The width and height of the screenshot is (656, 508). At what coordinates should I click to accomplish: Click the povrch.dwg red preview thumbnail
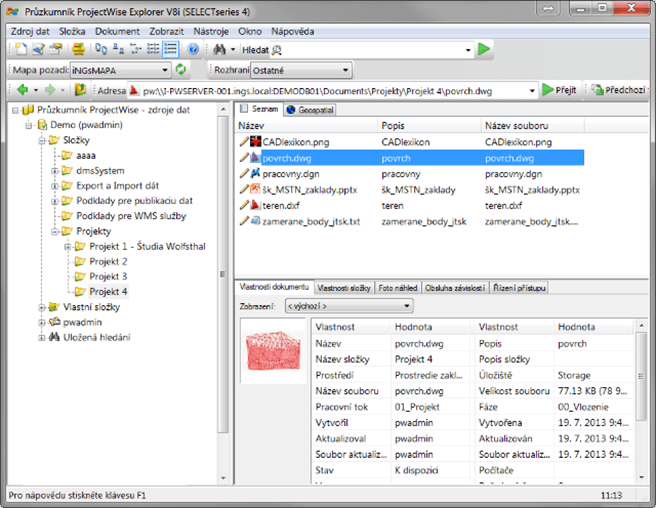(274, 351)
